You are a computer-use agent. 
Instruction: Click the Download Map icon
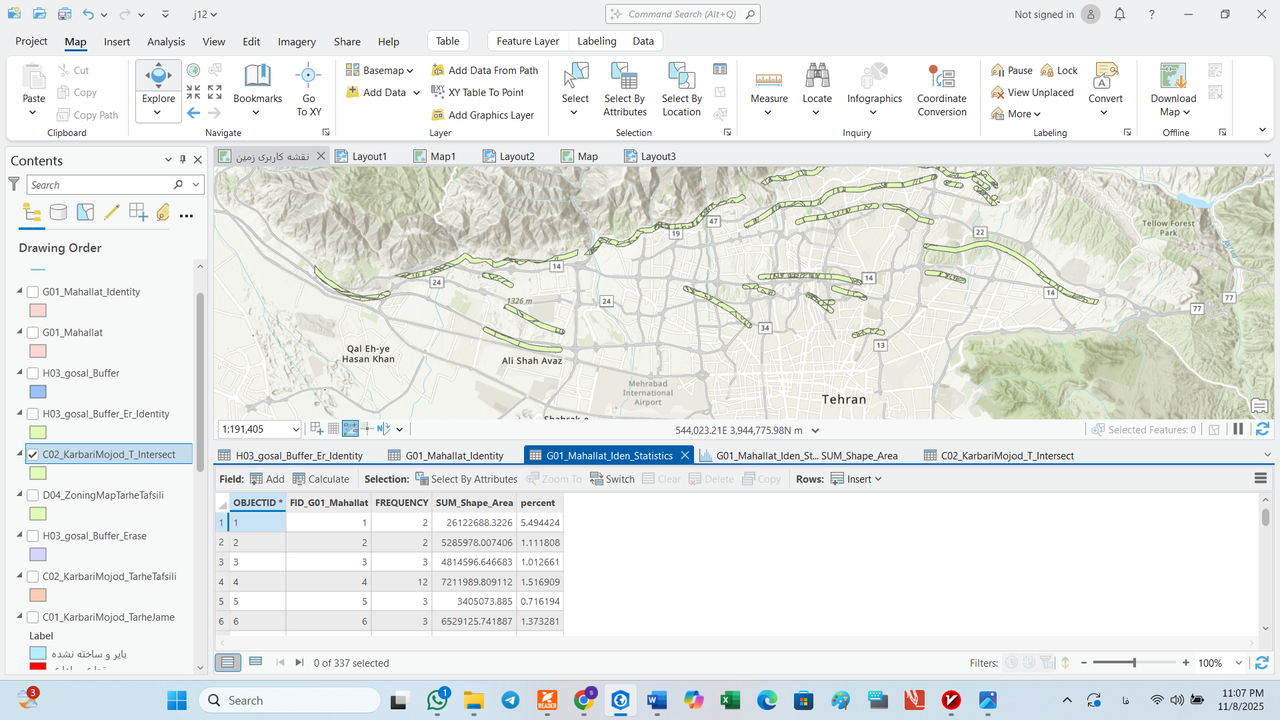tap(1172, 76)
